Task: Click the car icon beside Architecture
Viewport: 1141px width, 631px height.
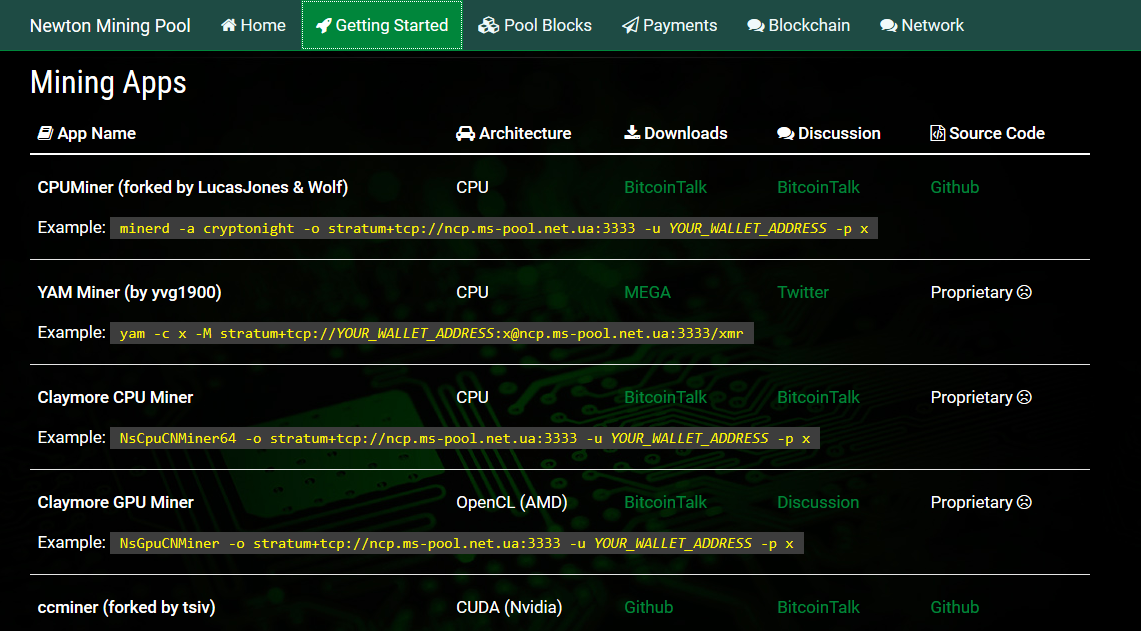Action: click(465, 133)
